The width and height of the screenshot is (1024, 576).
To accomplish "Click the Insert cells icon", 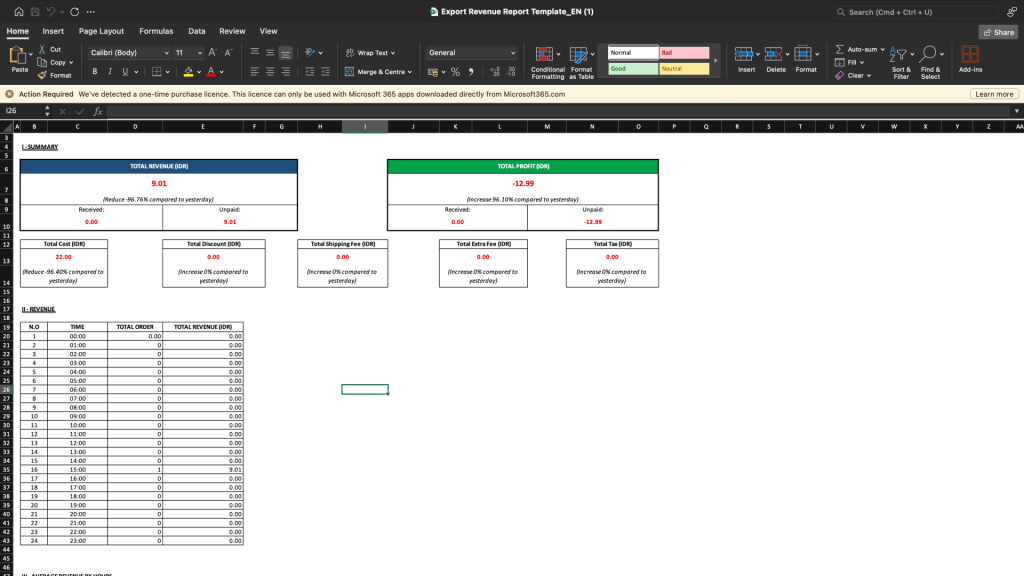I will point(743,54).
